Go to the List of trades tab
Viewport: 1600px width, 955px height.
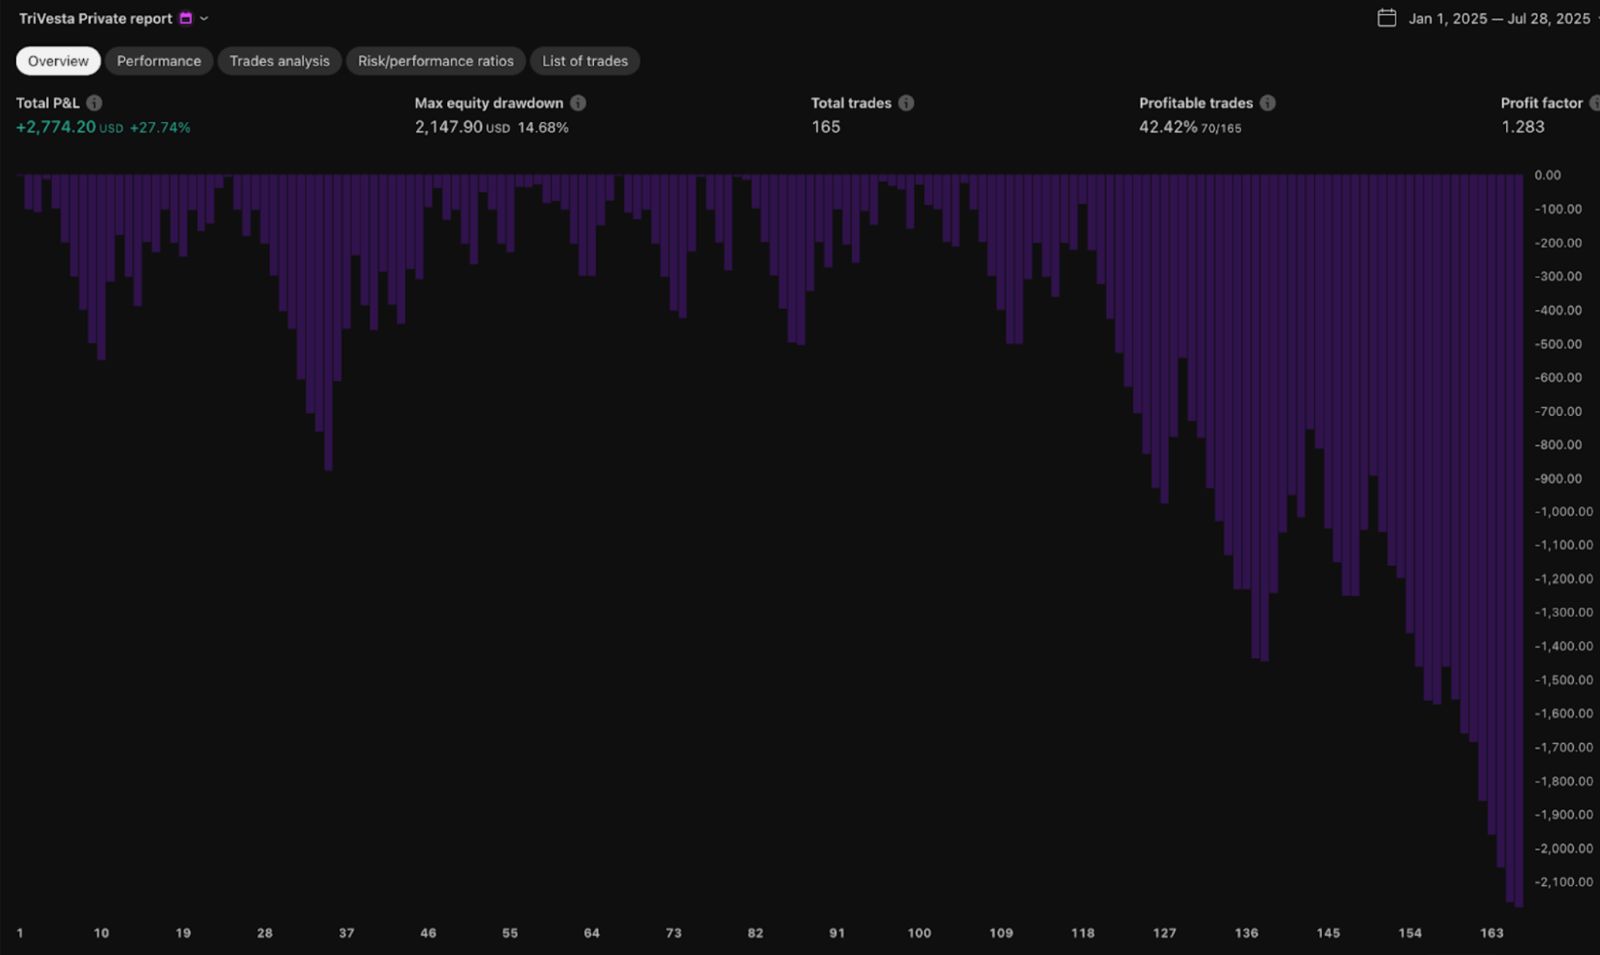pos(585,61)
